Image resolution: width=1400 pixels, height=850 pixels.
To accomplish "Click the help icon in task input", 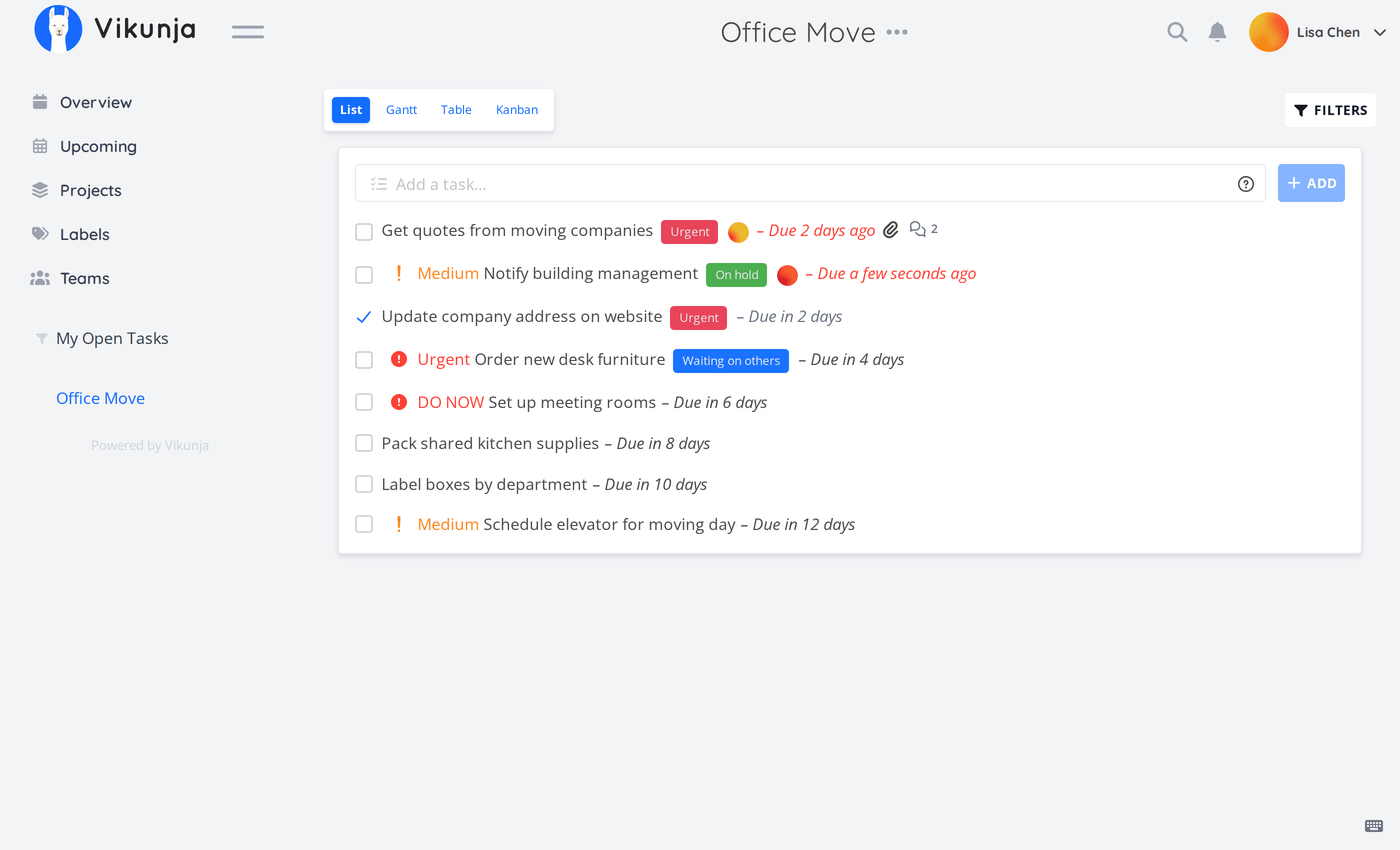I will 1246,184.
